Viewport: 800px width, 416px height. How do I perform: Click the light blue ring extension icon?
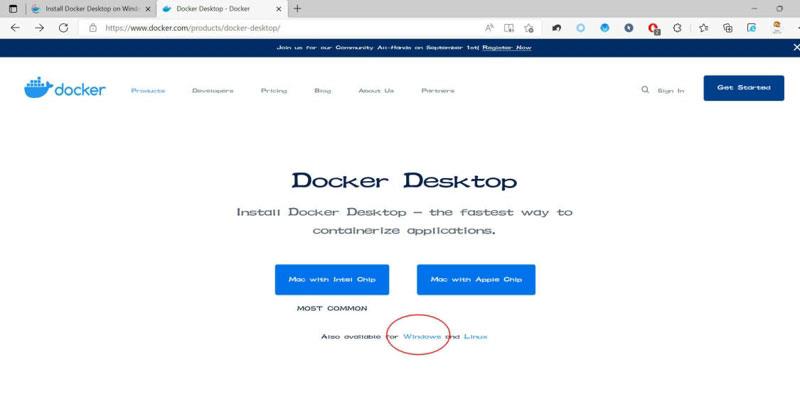(x=581, y=28)
